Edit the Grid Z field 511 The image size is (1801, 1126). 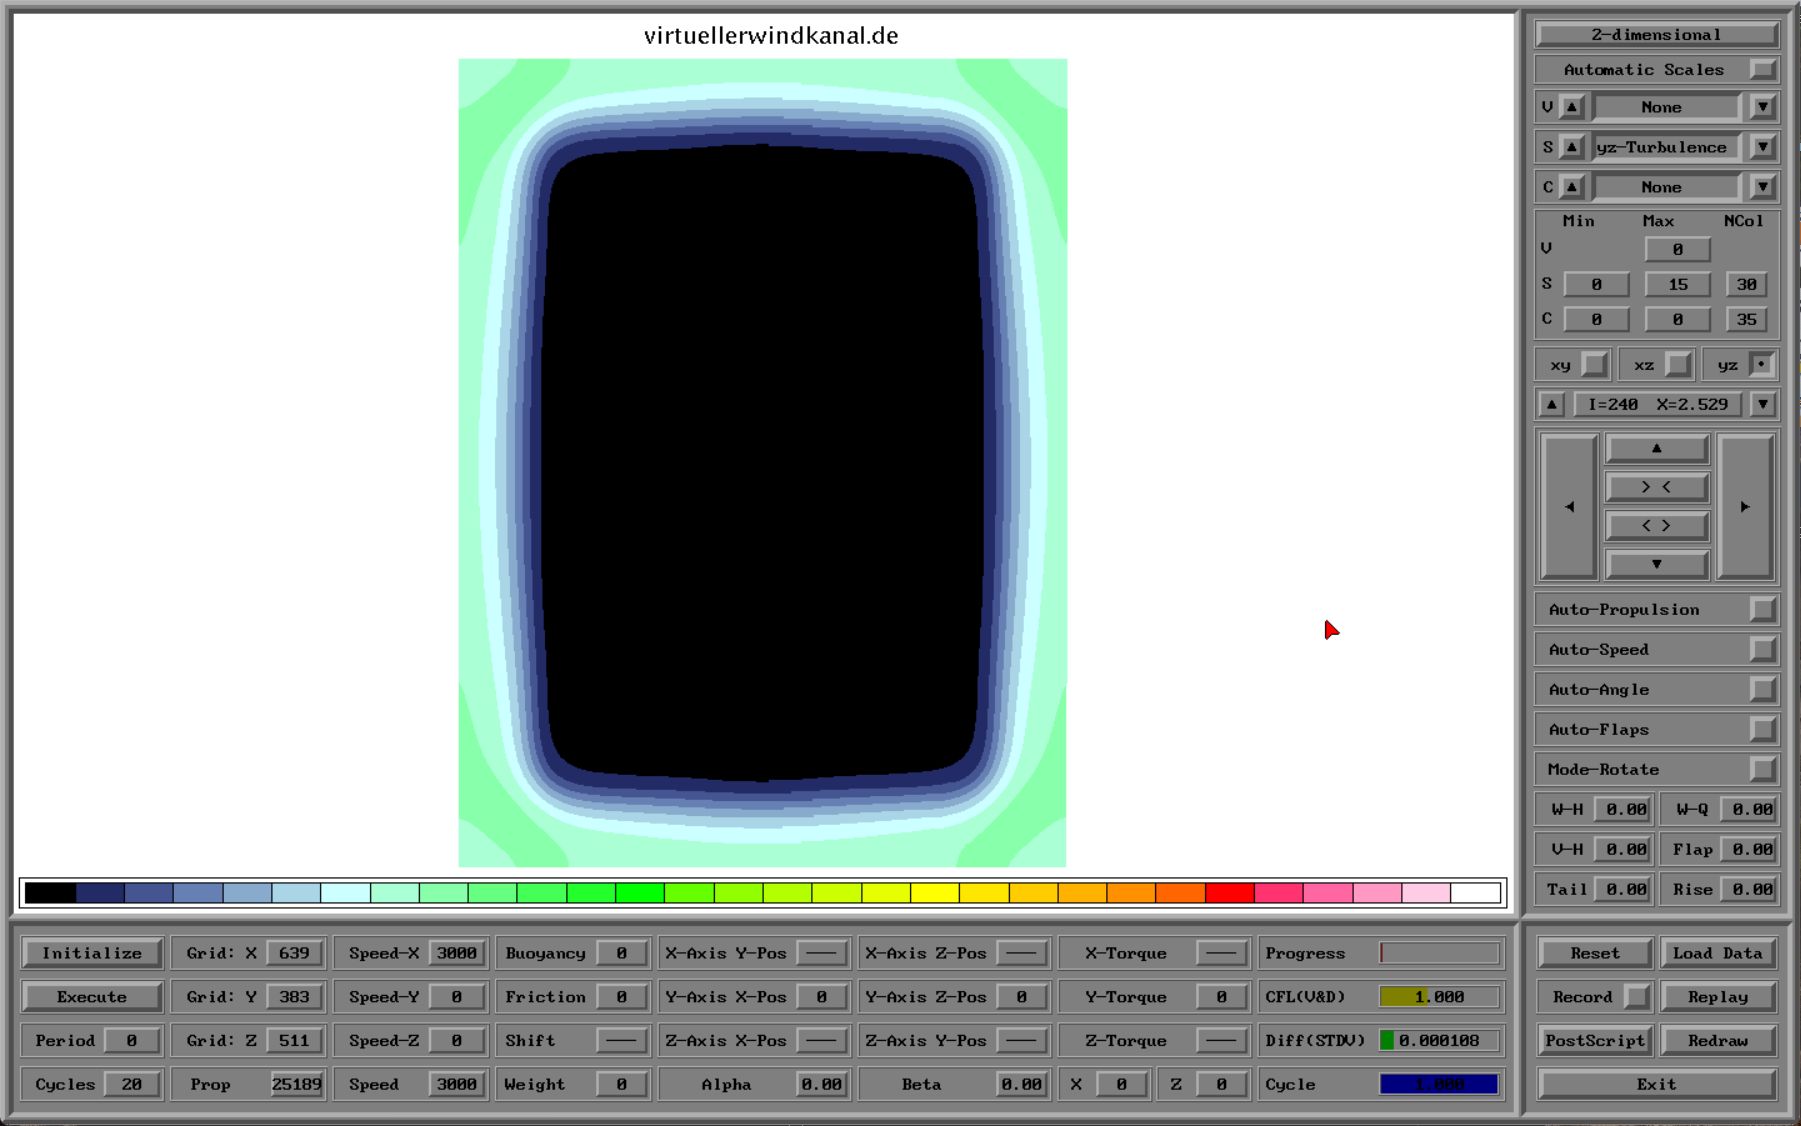294,1040
